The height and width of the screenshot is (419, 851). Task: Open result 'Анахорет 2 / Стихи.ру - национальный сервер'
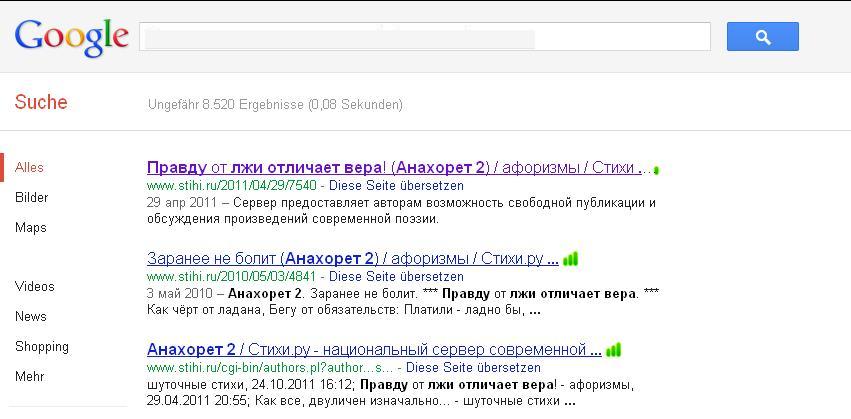click(374, 349)
